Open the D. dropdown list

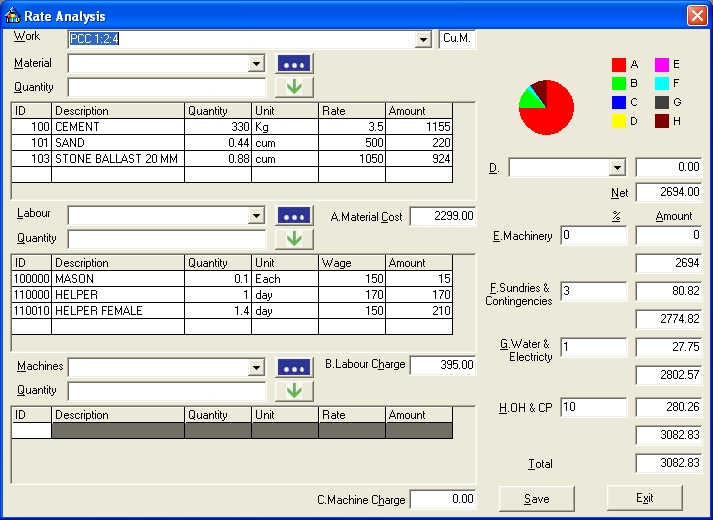617,168
